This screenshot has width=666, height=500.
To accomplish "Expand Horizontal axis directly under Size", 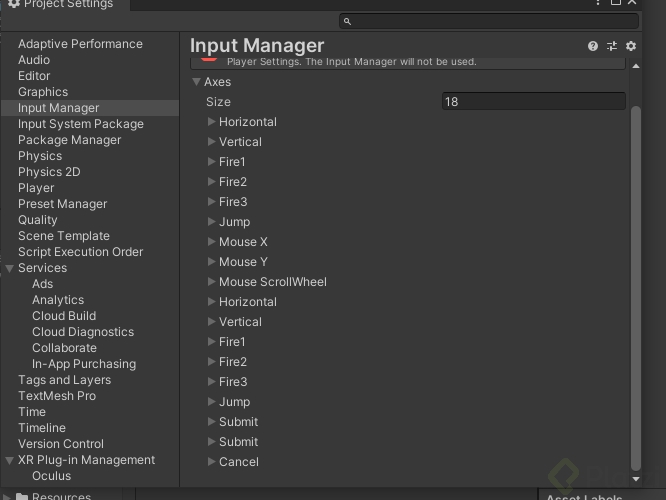I will (211, 122).
